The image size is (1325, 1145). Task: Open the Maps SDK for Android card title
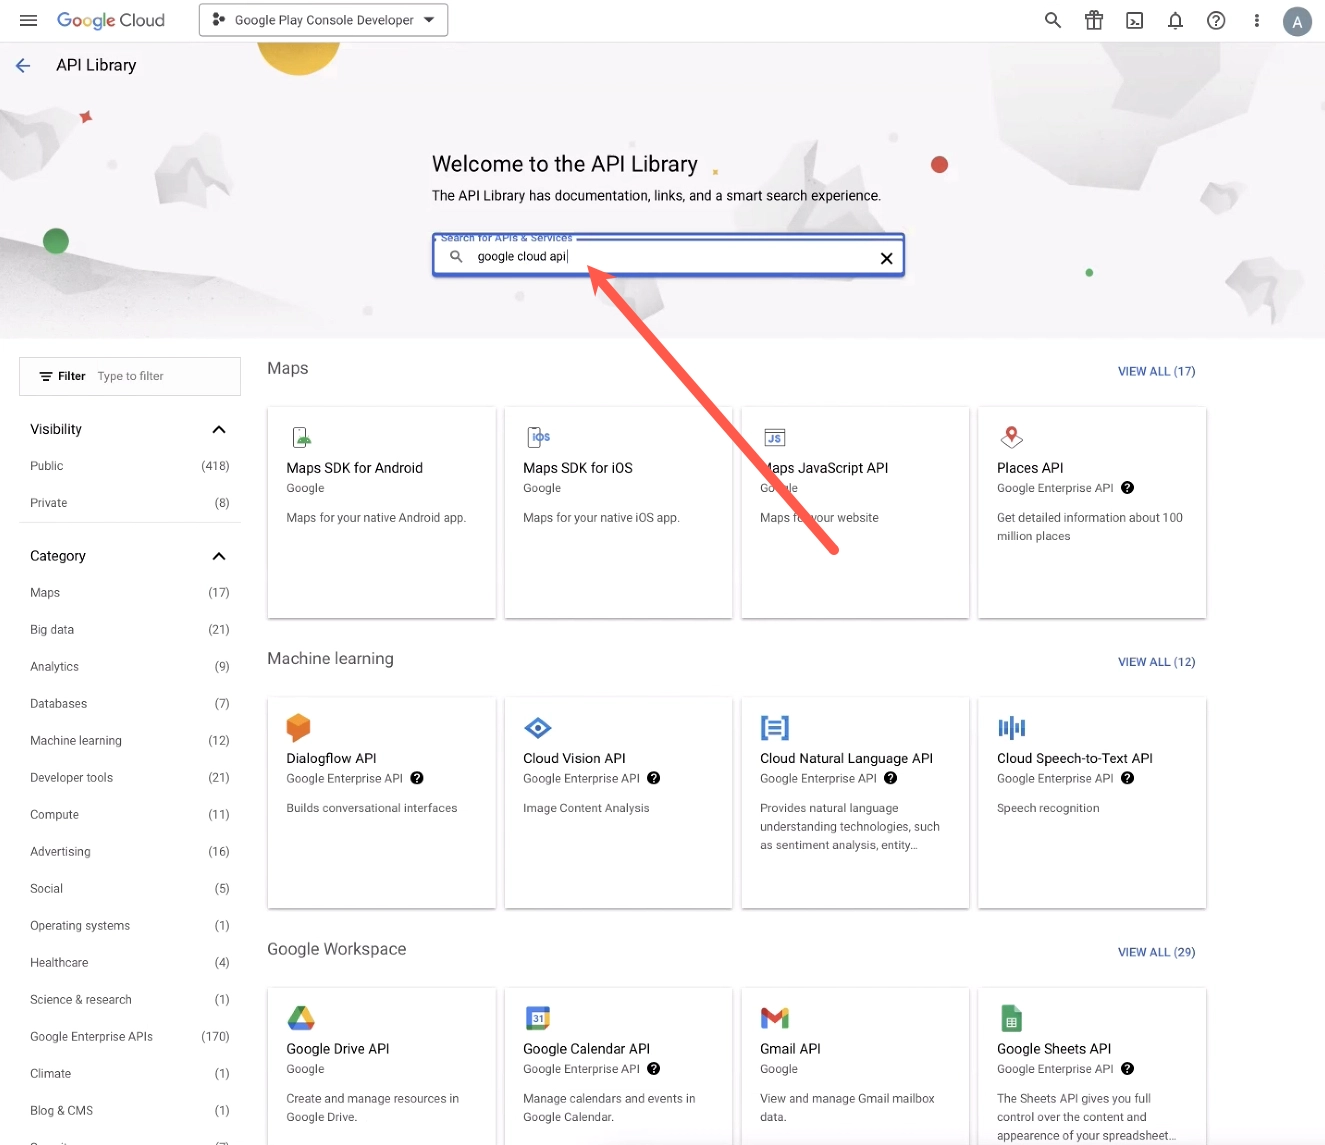[x=354, y=468]
